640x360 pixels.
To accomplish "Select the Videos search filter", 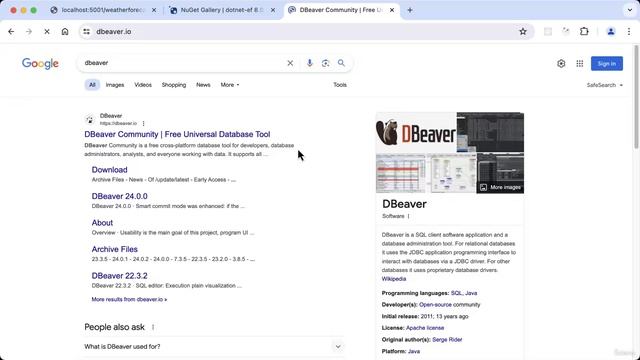I will point(143,85).
